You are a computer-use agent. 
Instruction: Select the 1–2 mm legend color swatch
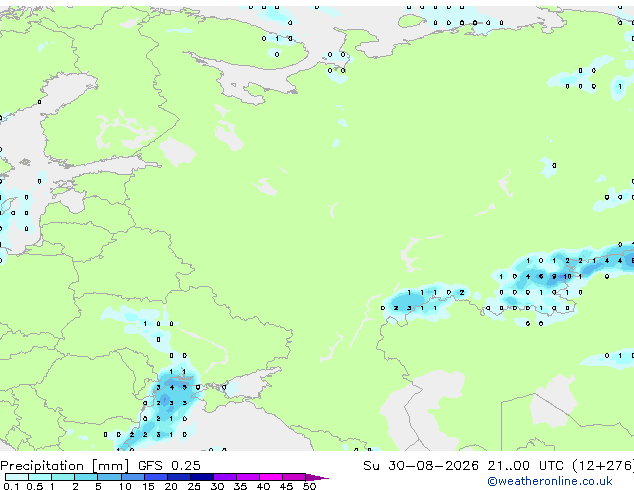[x=63, y=477]
